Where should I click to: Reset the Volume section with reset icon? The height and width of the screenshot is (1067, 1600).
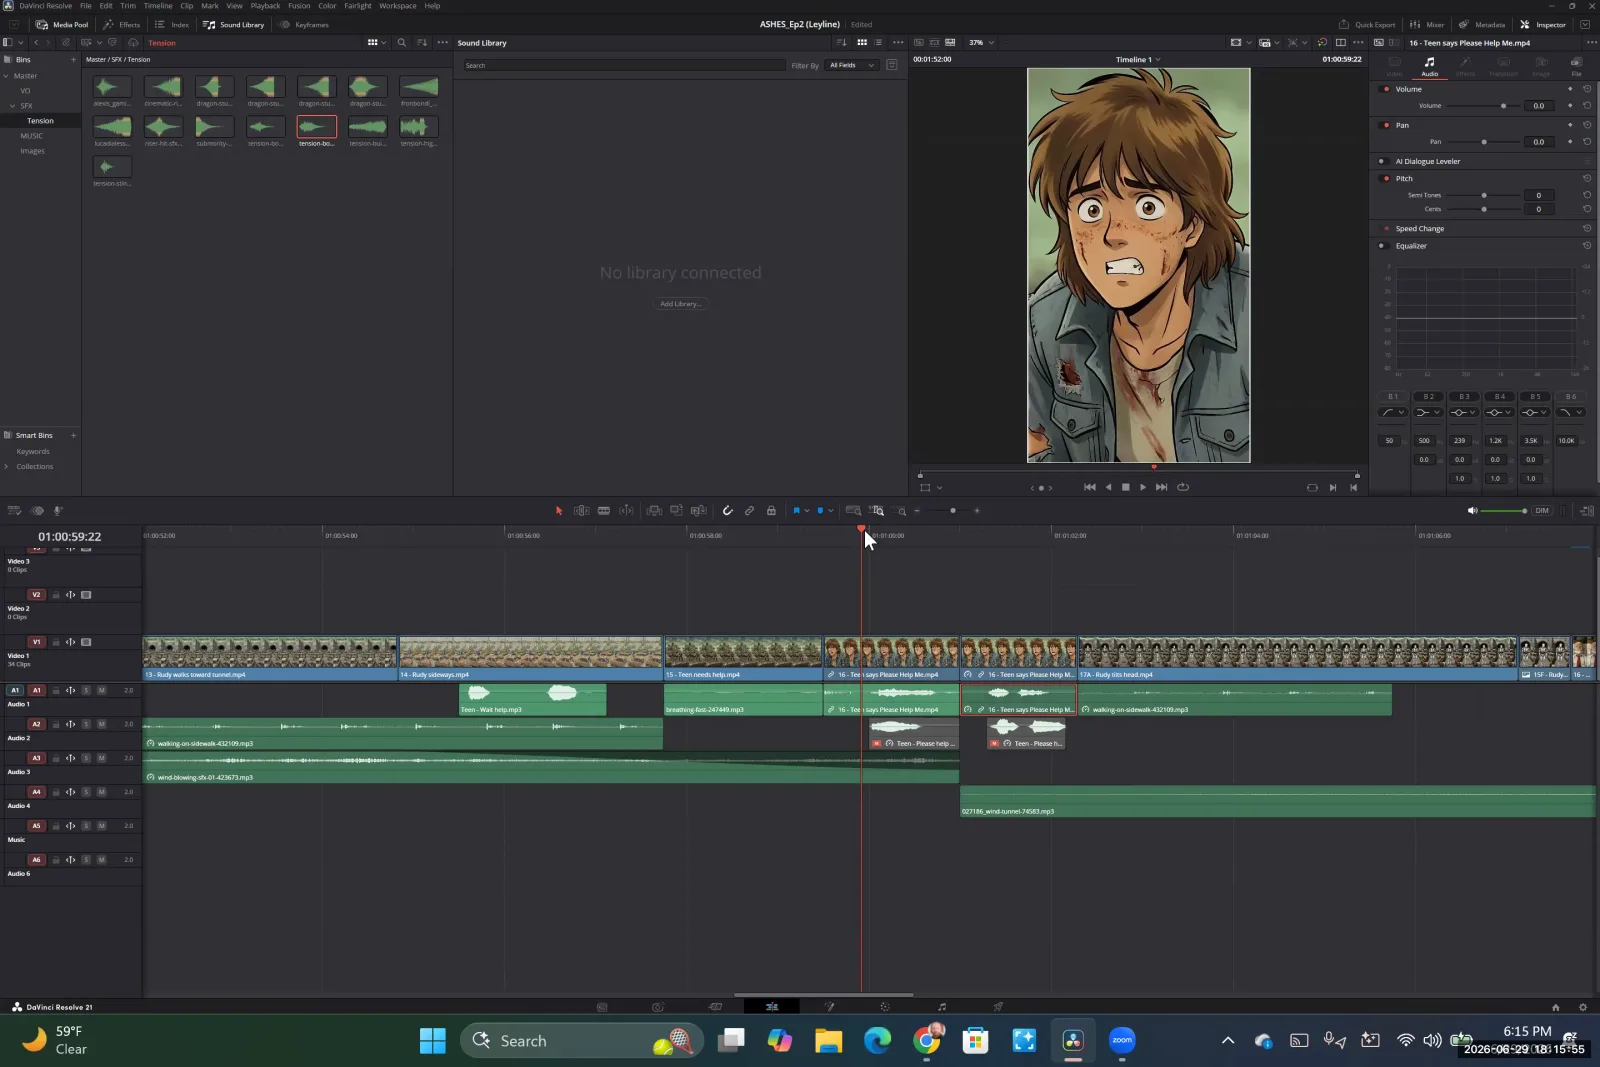[x=1586, y=89]
